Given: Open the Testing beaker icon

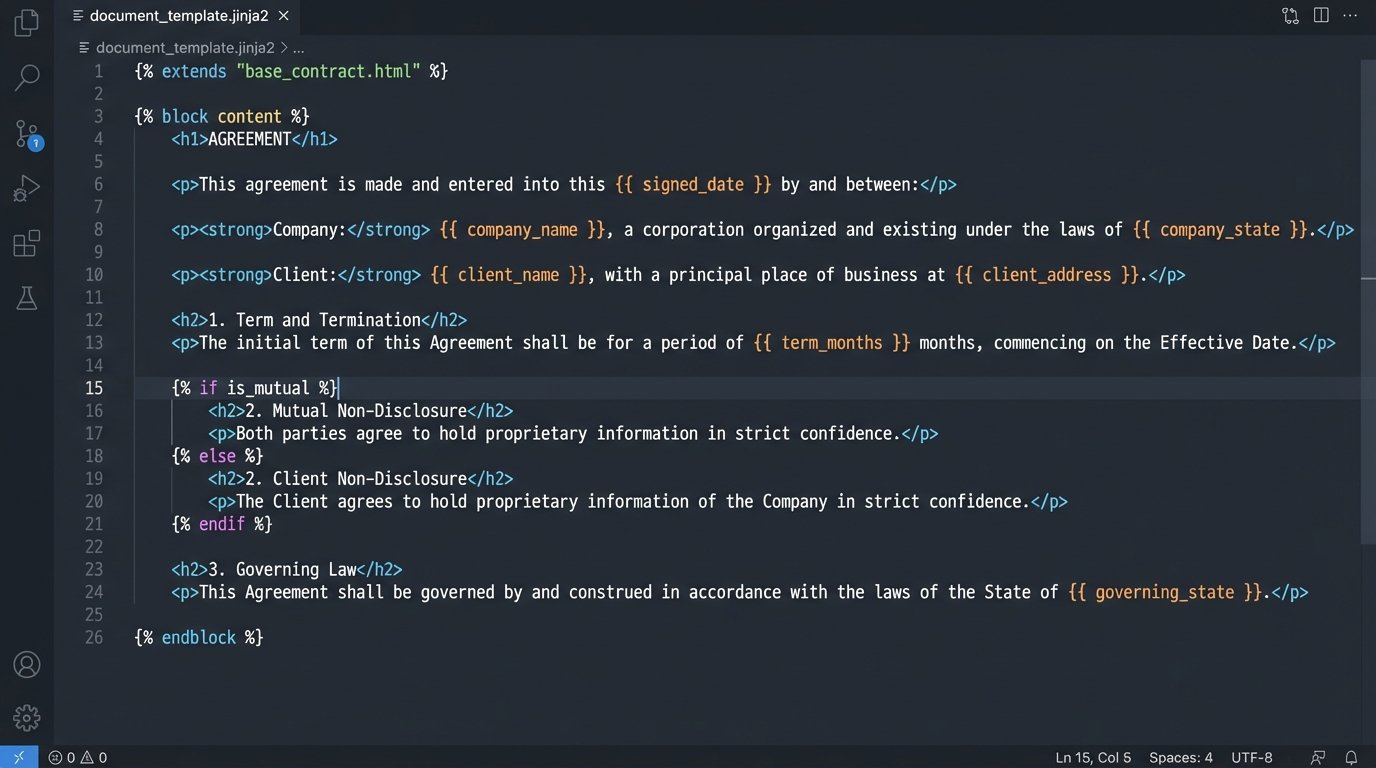Looking at the screenshot, I should 26,297.
